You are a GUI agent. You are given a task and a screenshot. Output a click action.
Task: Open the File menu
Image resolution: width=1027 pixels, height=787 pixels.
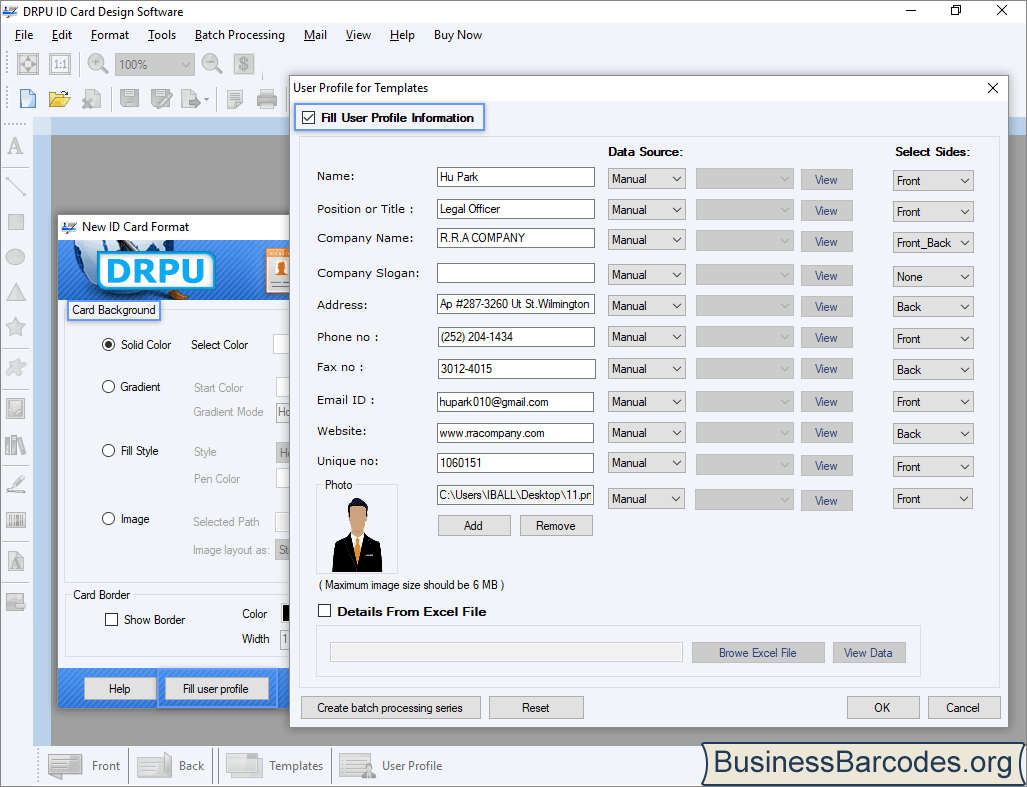point(24,35)
